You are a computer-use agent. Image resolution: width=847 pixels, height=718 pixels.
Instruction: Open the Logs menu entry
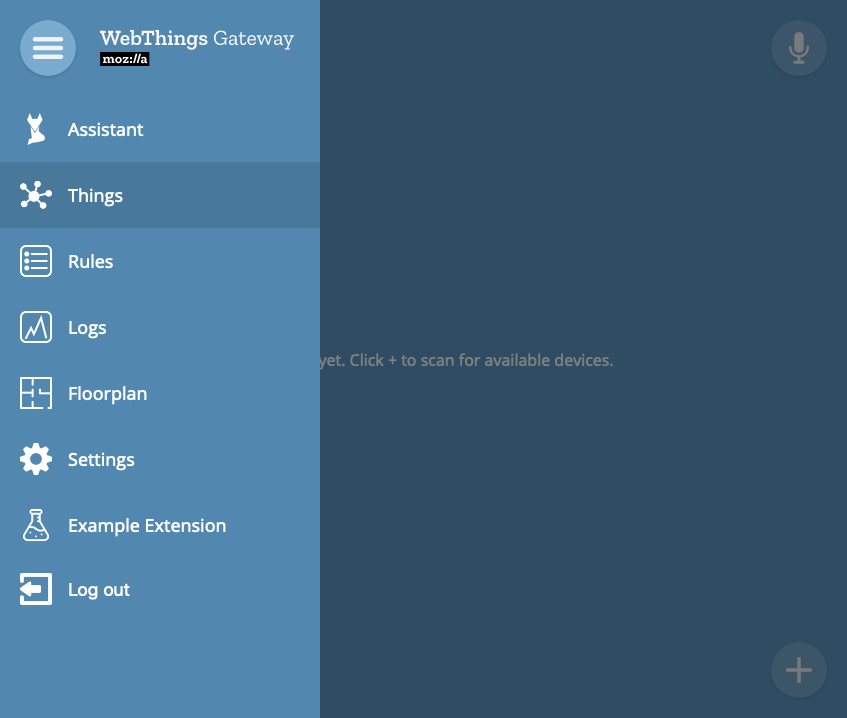[x=160, y=327]
